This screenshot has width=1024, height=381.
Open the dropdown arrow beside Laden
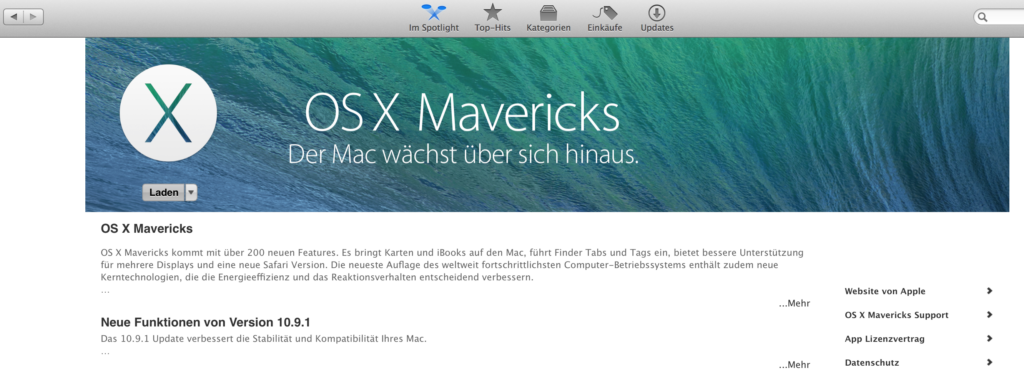click(191, 192)
